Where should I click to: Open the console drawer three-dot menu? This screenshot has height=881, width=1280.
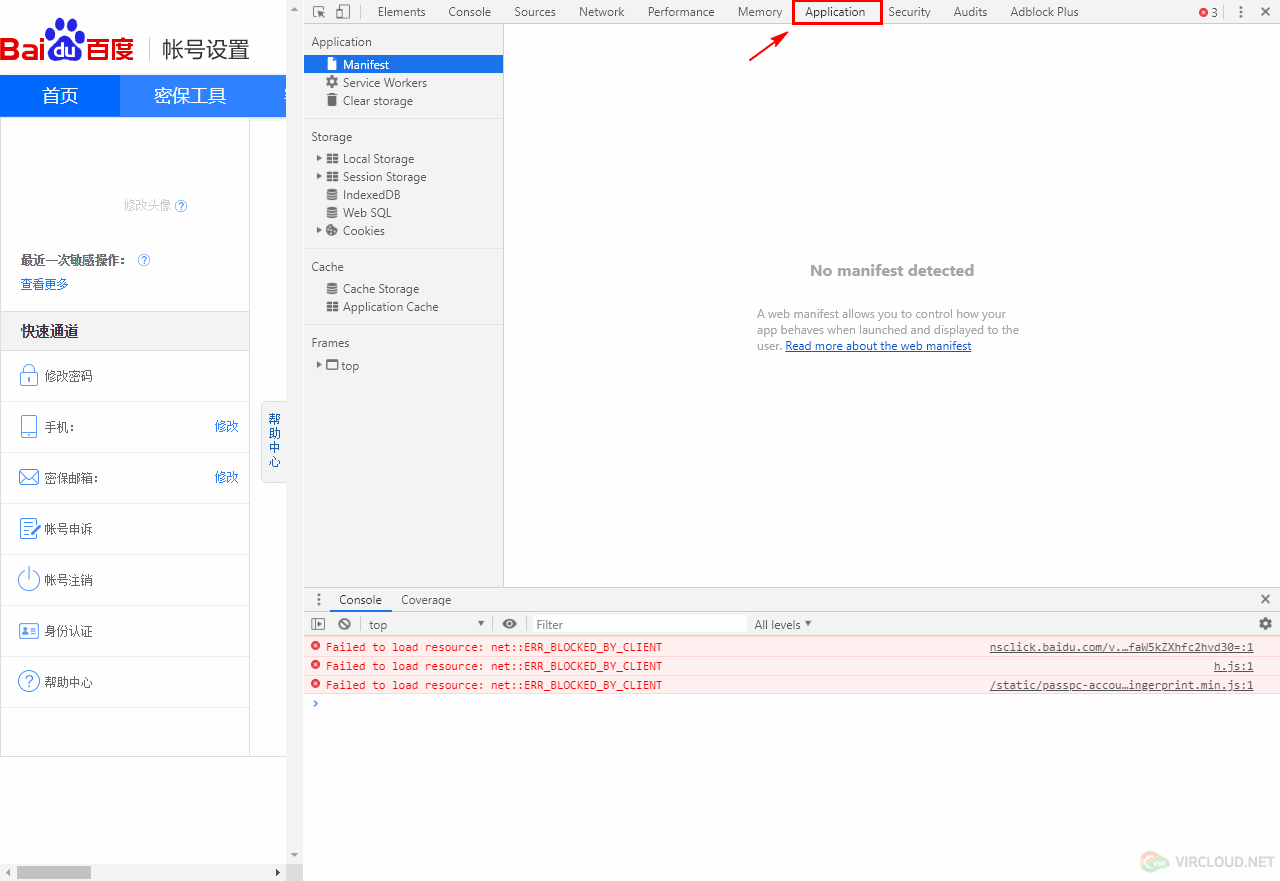tap(319, 600)
